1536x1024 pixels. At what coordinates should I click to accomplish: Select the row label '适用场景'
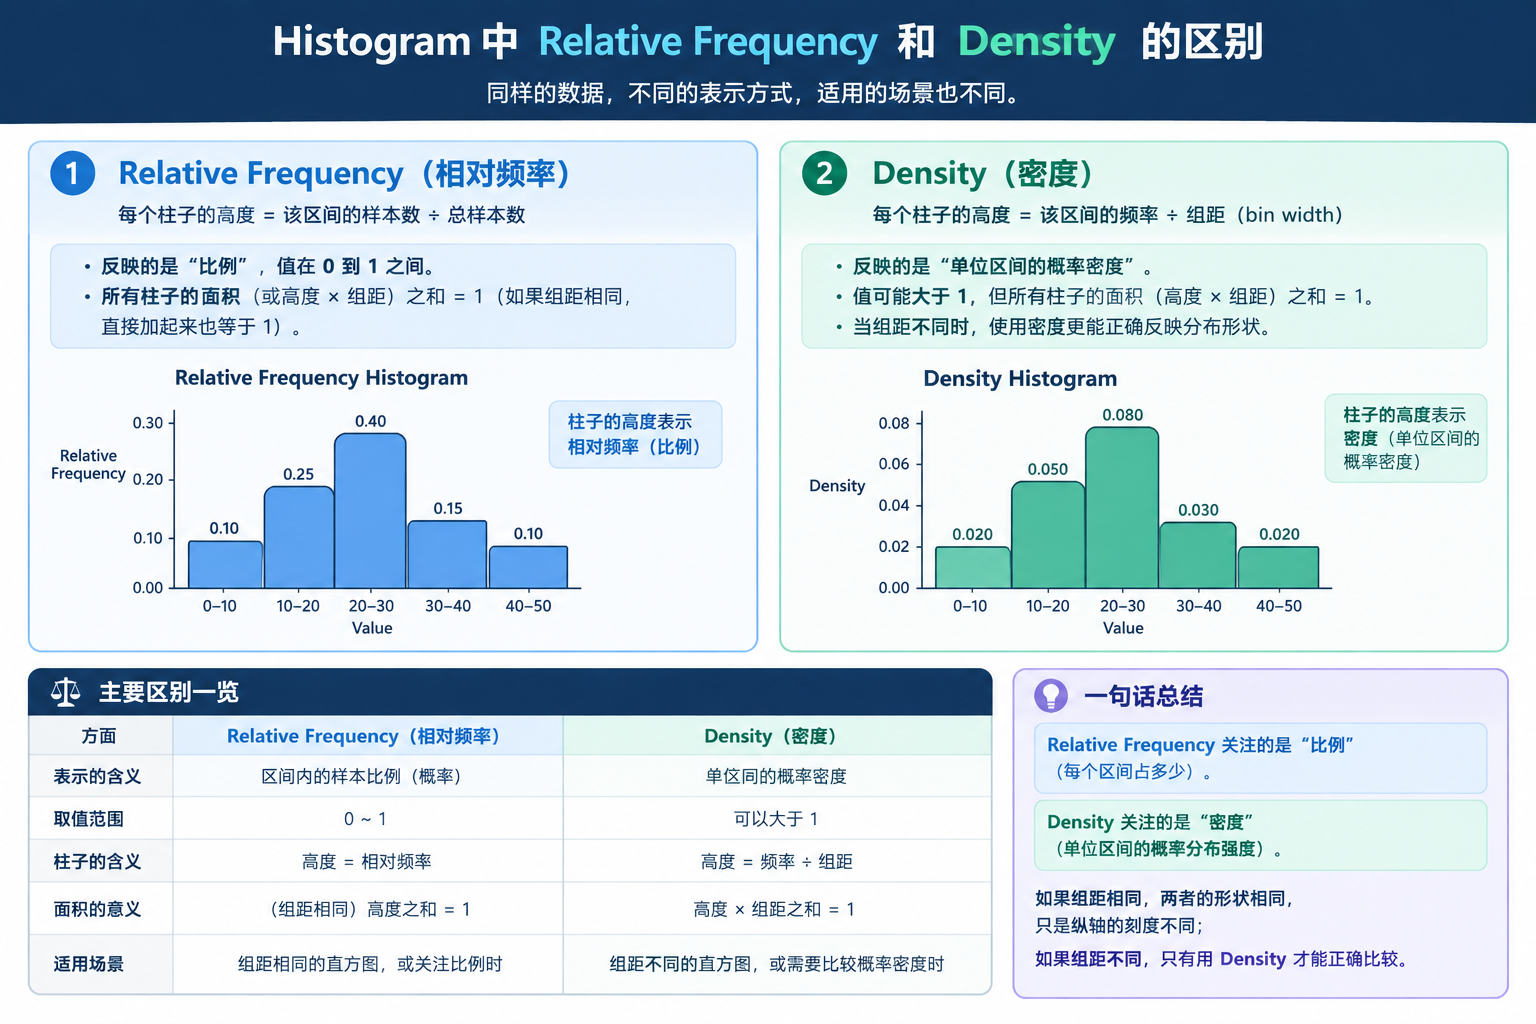pos(89,964)
